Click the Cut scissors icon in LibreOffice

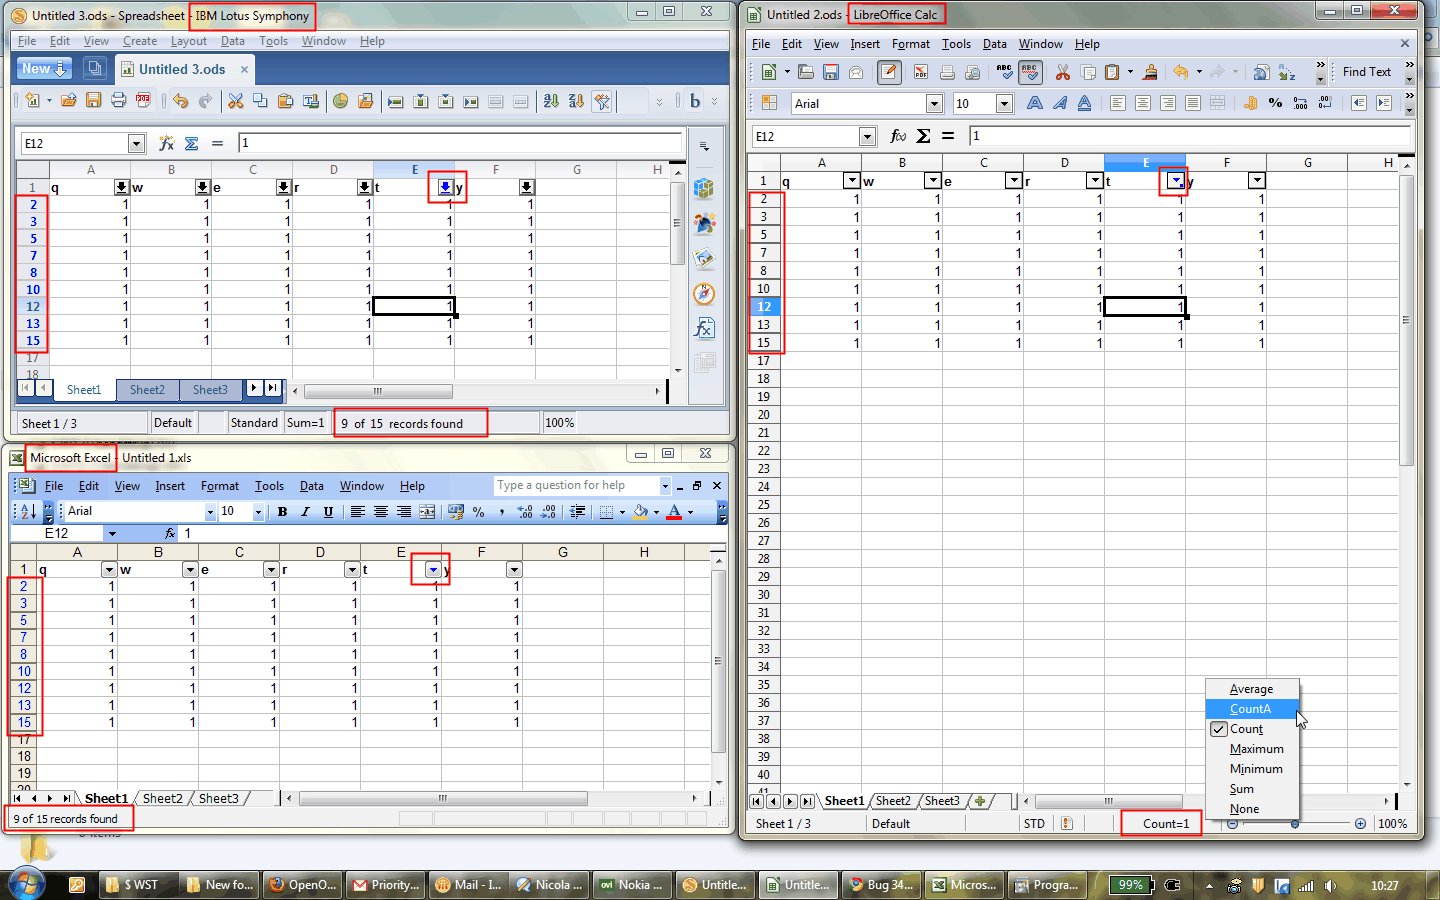click(1062, 72)
